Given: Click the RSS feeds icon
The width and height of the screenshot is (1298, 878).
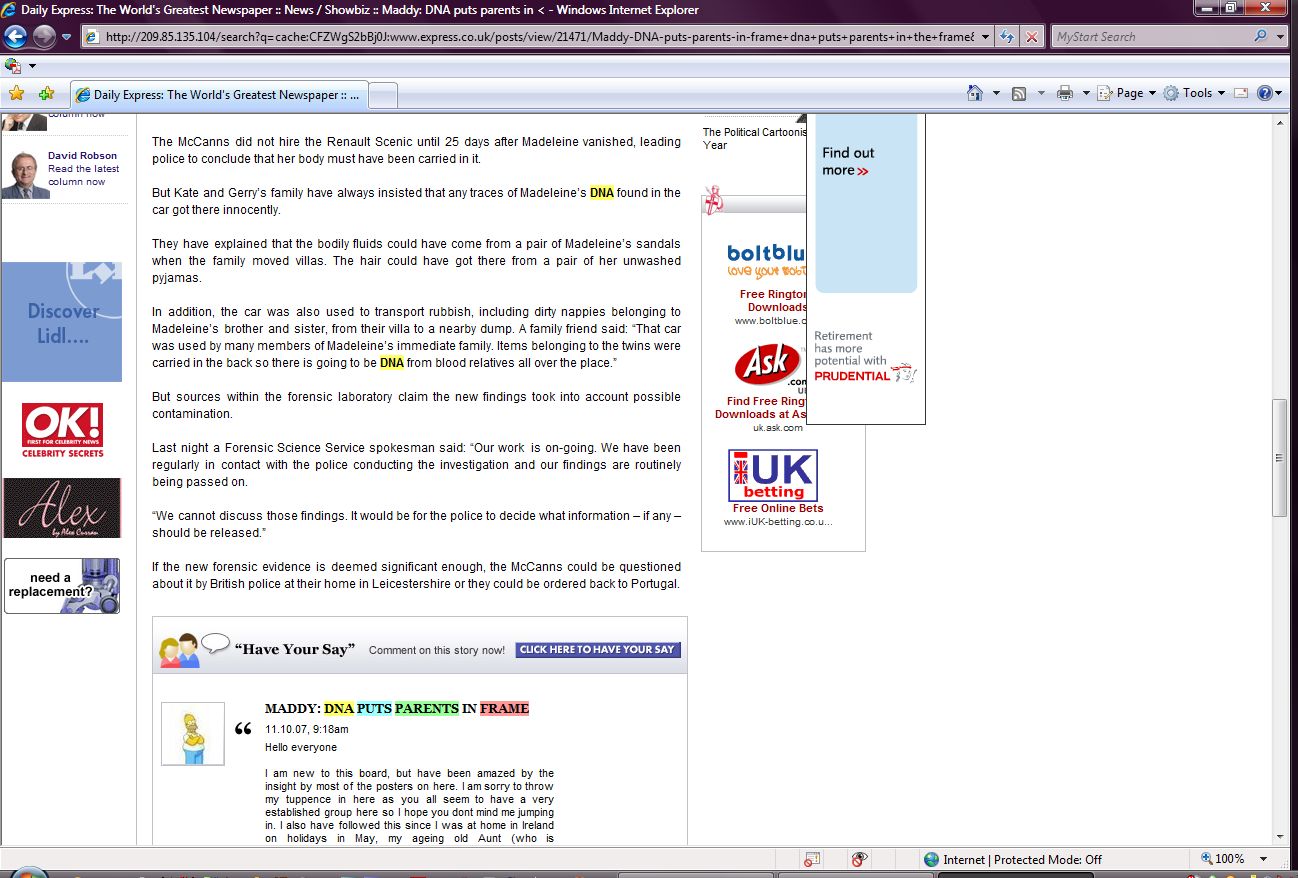Looking at the screenshot, I should tap(1019, 93).
